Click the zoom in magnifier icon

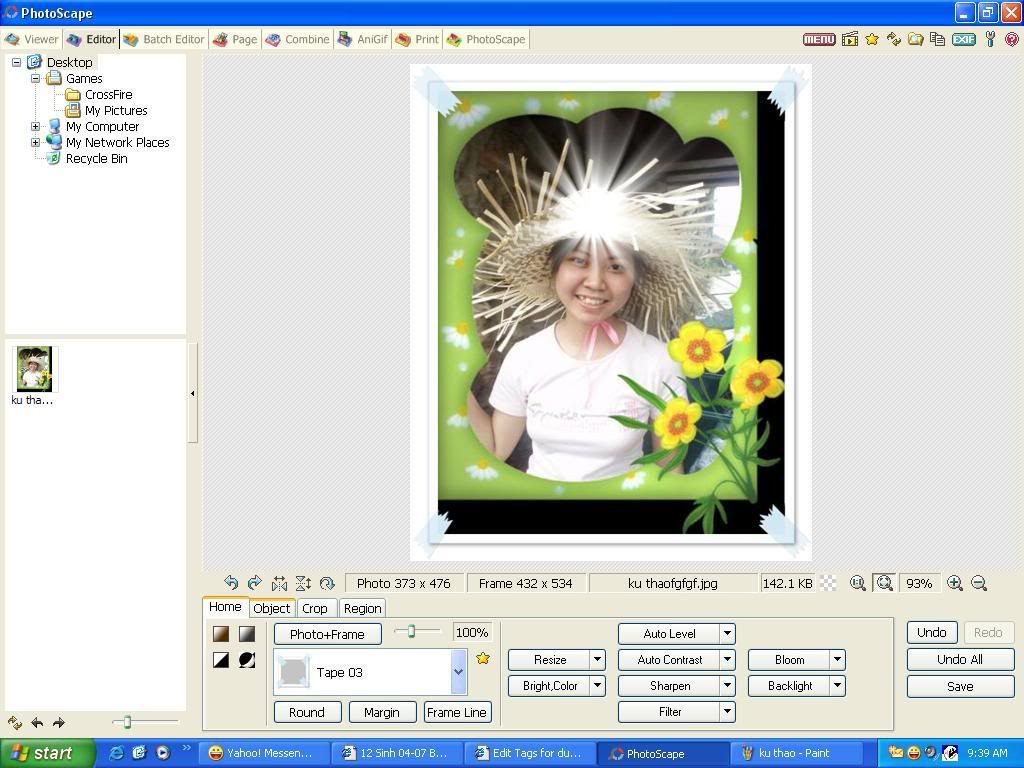955,583
